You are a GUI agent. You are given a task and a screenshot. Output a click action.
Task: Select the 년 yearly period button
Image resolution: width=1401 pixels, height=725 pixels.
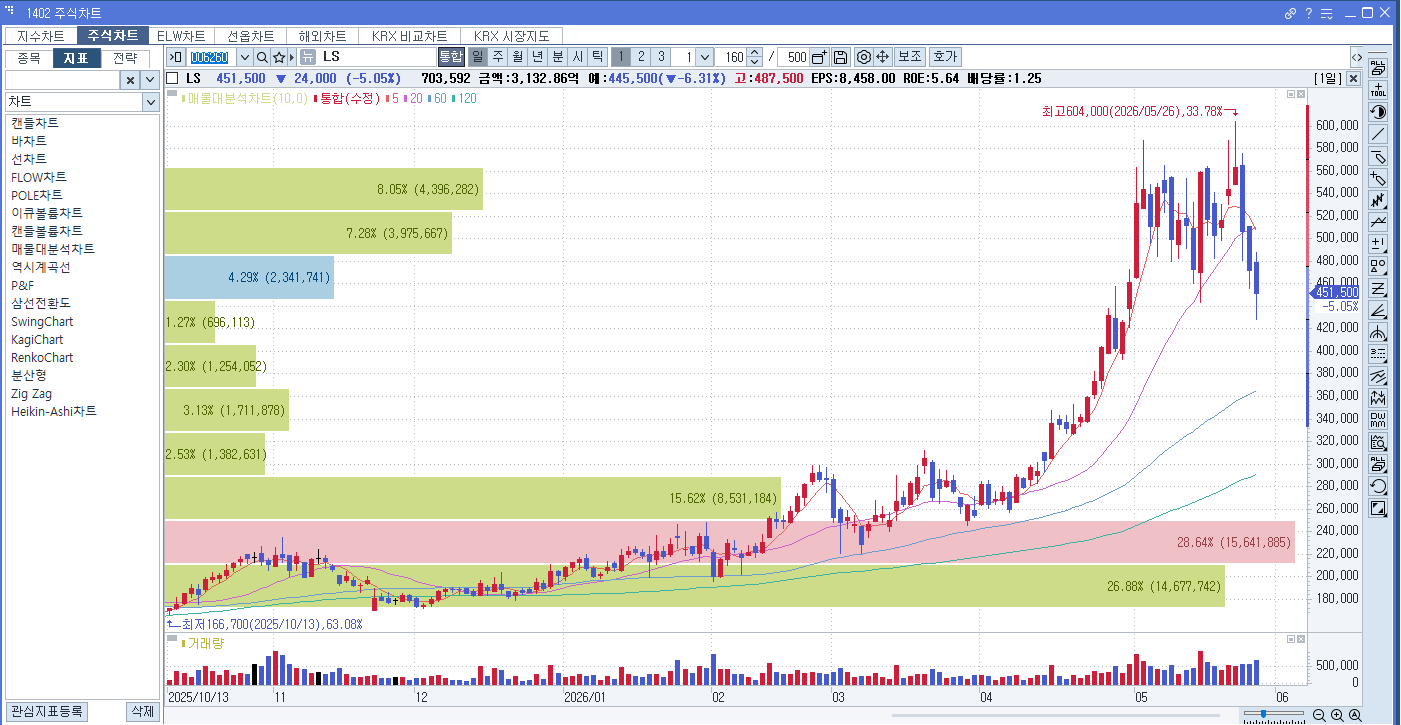pyautogui.click(x=537, y=57)
